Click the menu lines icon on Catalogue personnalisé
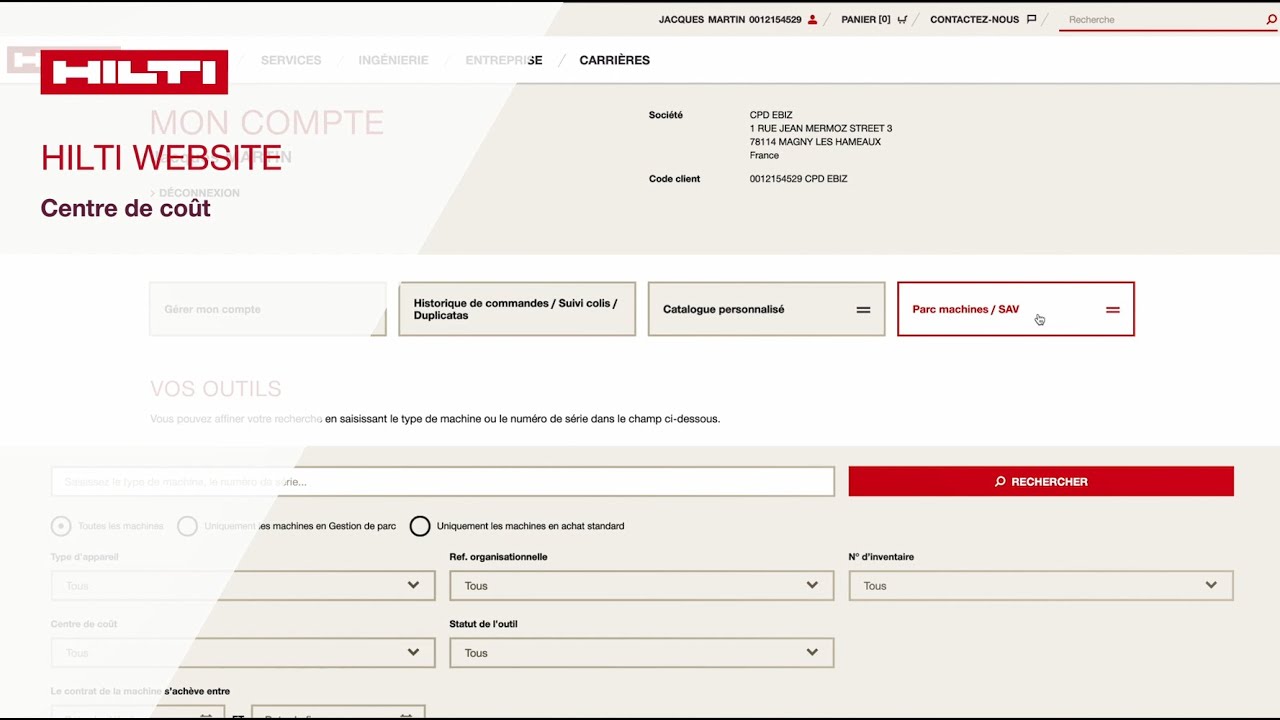Image resolution: width=1280 pixels, height=720 pixels. [863, 310]
